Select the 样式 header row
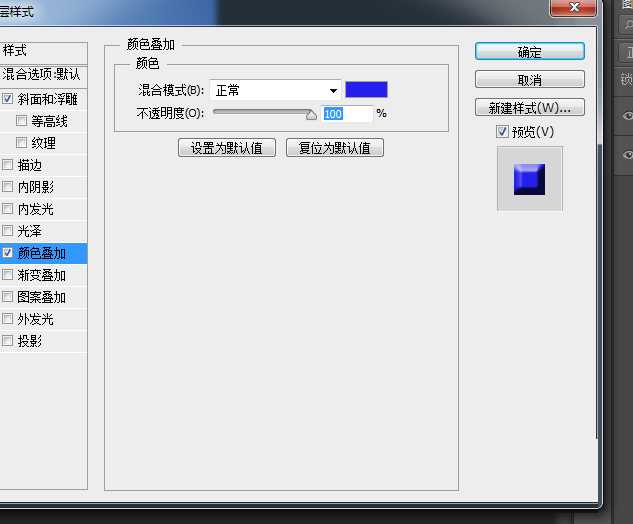633x524 pixels. pyautogui.click(x=44, y=52)
